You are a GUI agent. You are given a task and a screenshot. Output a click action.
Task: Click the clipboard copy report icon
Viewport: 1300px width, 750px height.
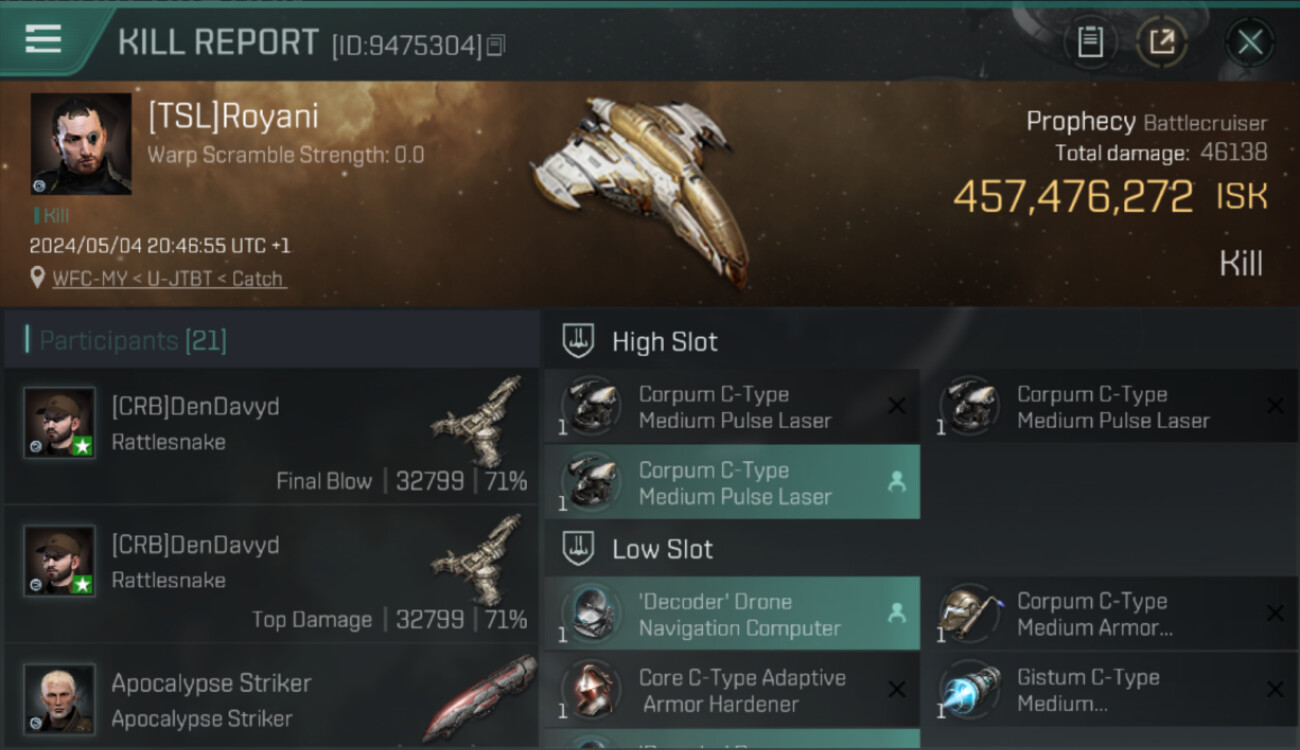[1090, 42]
